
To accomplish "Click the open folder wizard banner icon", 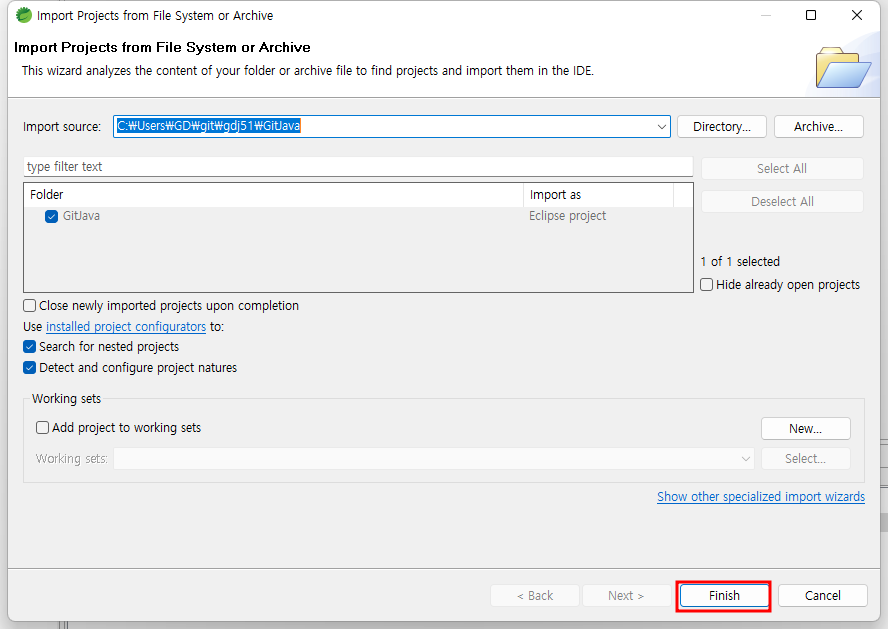I will 842,68.
